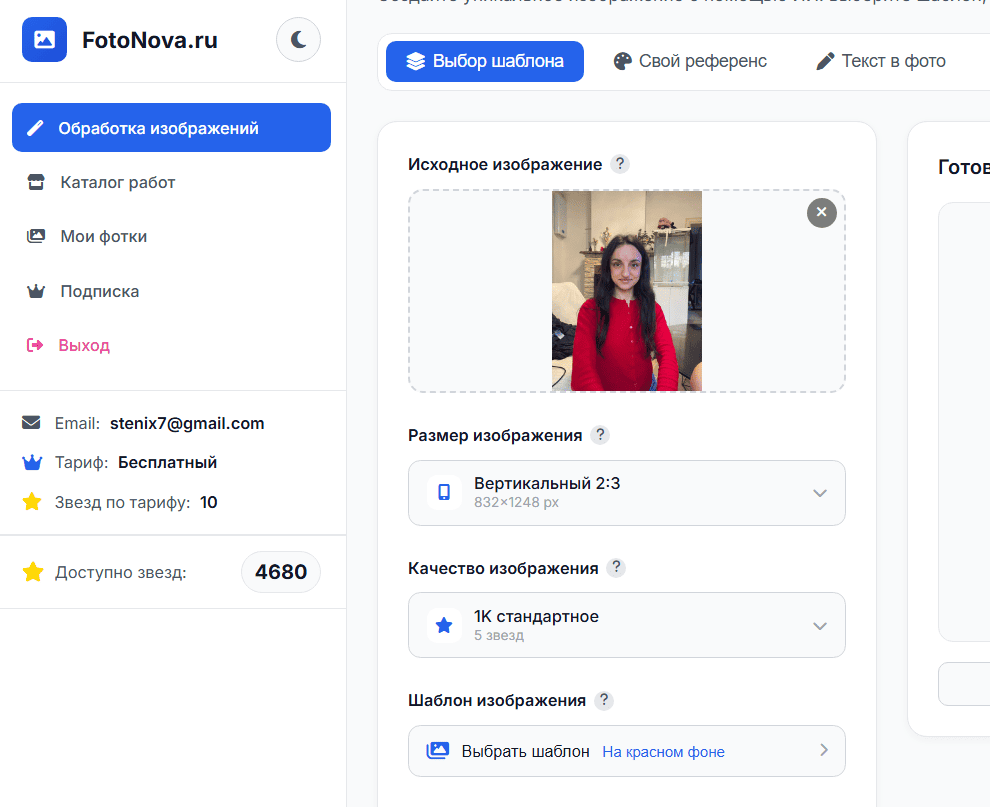This screenshot has width=990, height=807.
Task: Toggle dark mode with moon button
Action: coord(298,40)
